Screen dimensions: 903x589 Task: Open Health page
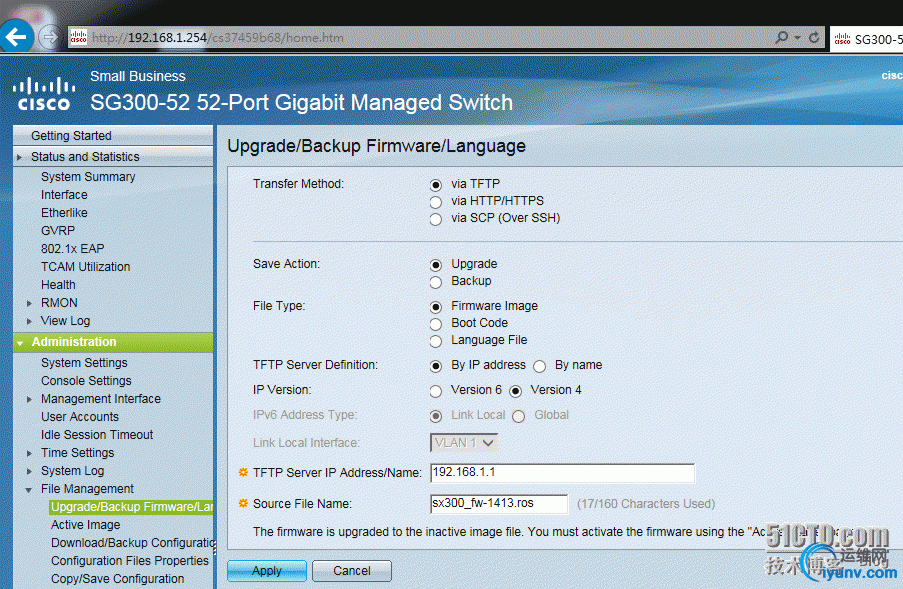58,284
